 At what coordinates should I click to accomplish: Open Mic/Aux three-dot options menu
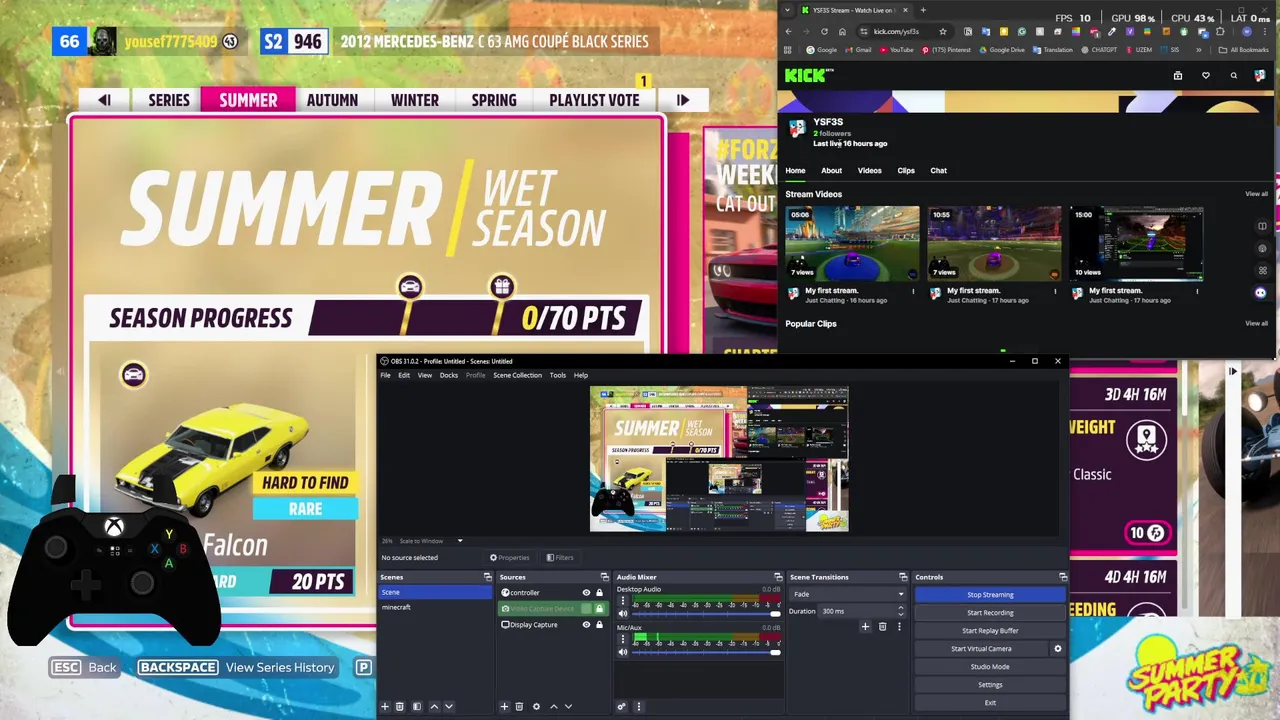(x=622, y=639)
